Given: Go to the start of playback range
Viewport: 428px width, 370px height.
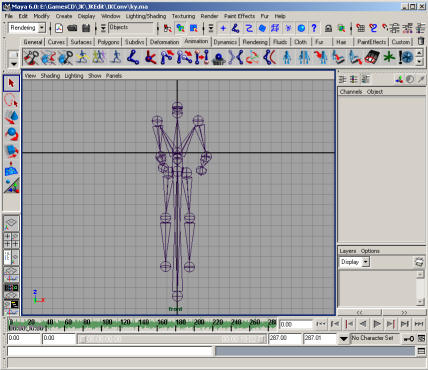Looking at the screenshot, I should coord(320,324).
